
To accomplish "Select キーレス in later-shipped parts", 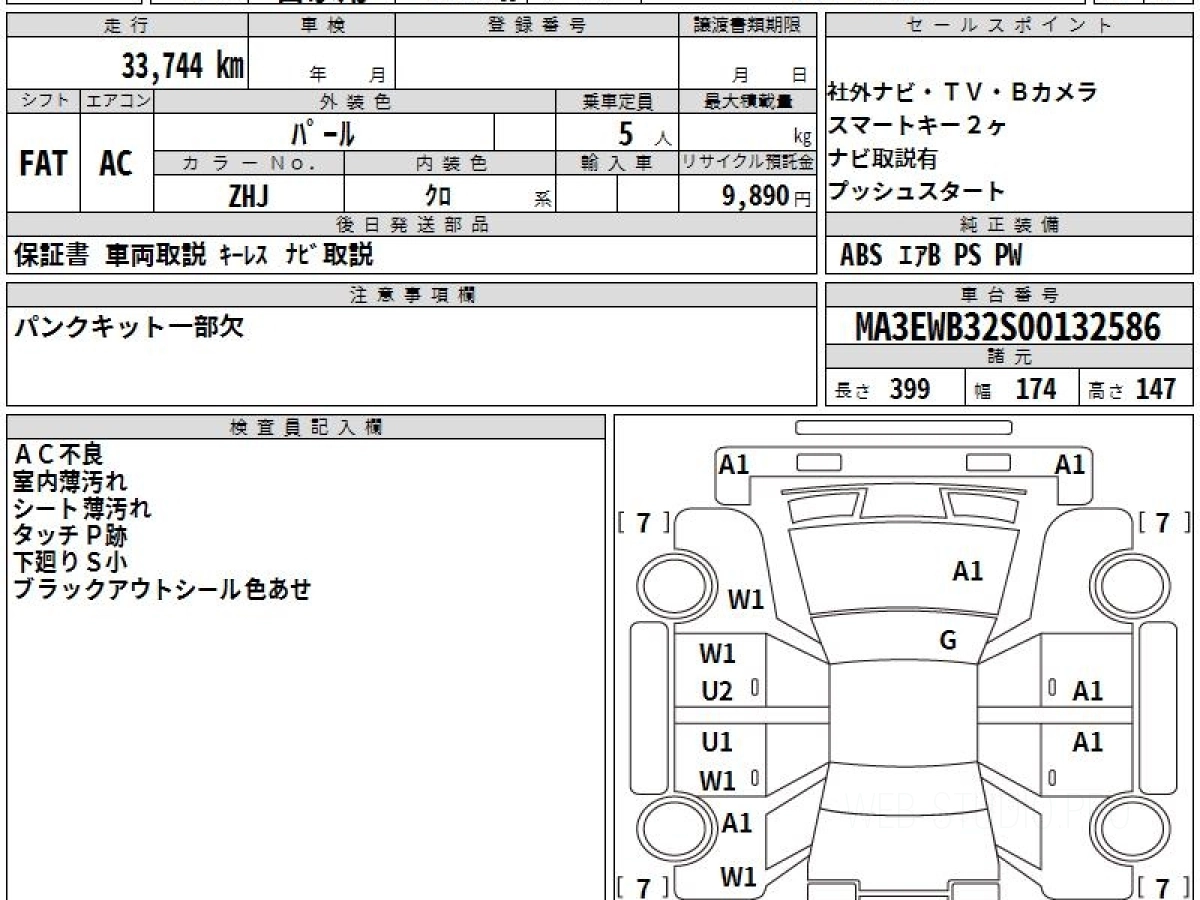I will 243,255.
